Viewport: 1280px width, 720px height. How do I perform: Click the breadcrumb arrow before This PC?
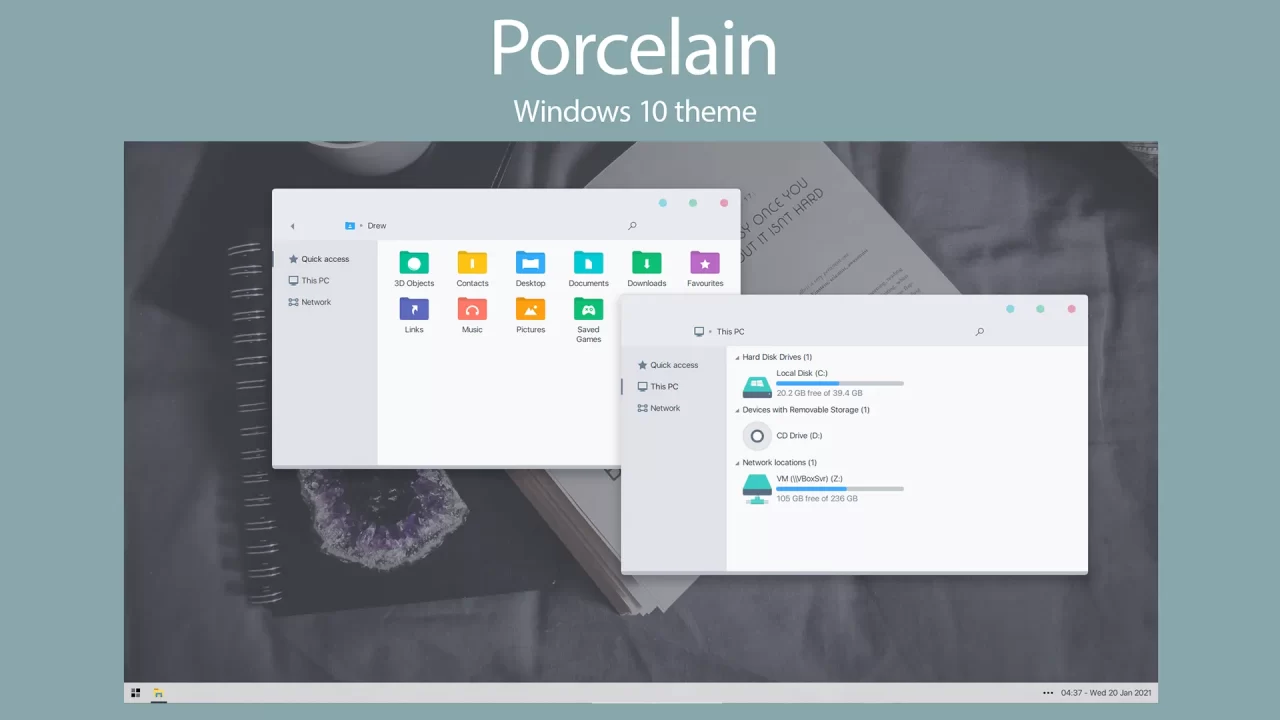tap(710, 332)
